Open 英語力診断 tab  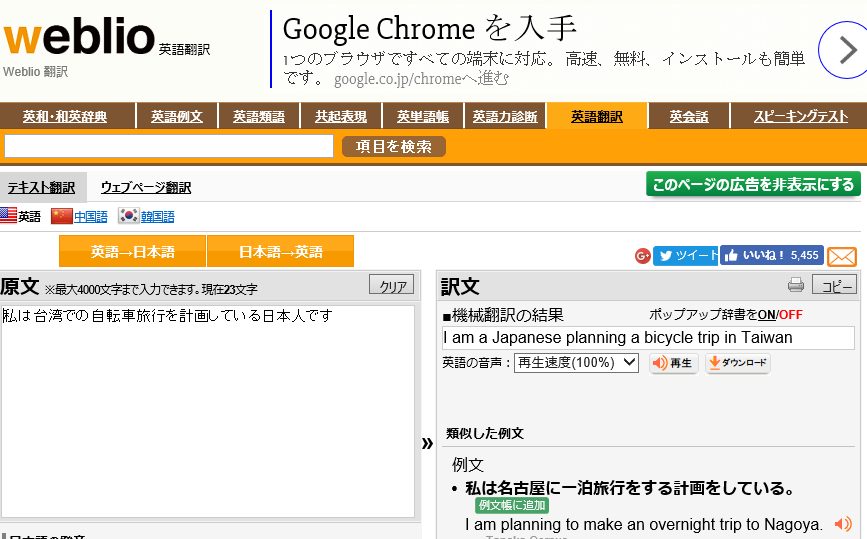[505, 117]
